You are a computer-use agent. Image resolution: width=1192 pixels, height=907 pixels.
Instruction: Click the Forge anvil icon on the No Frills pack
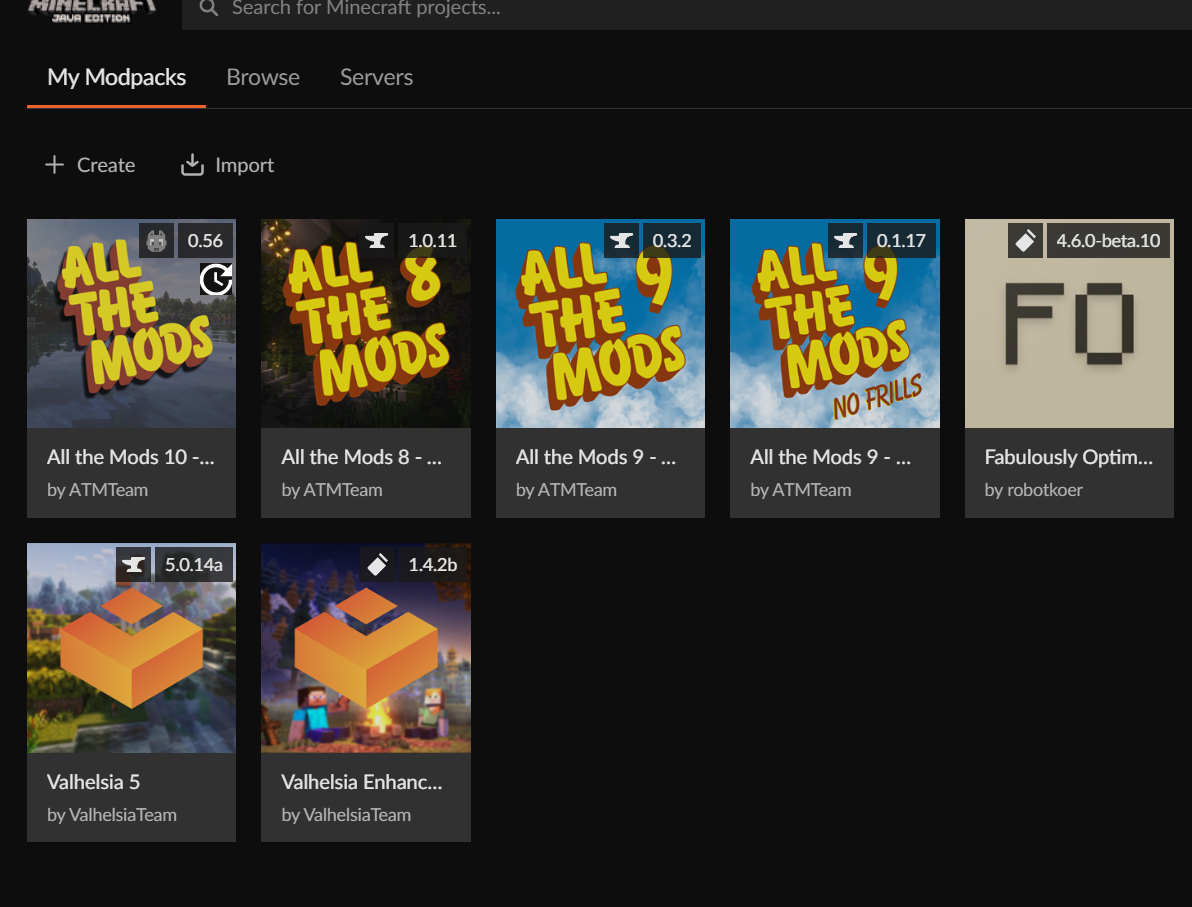point(846,241)
